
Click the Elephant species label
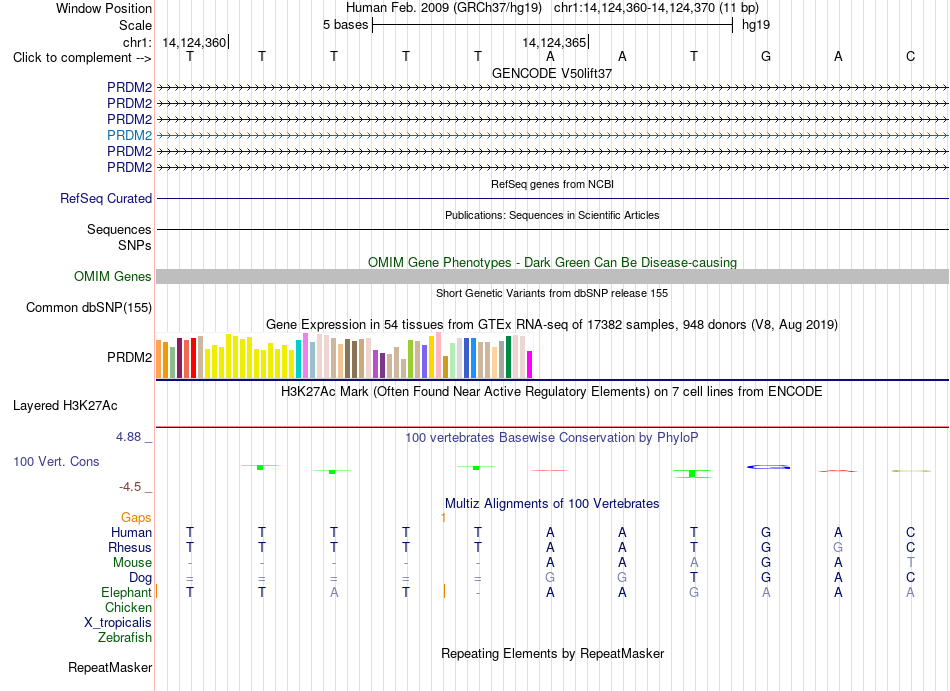(x=126, y=592)
